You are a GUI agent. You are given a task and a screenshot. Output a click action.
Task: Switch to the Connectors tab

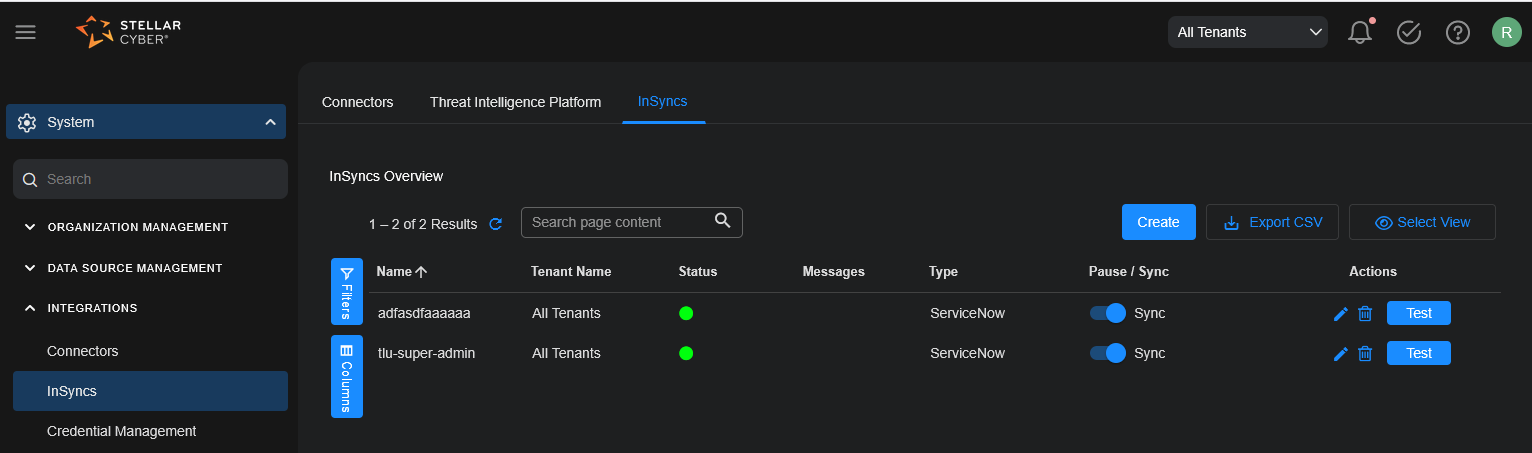click(x=357, y=102)
